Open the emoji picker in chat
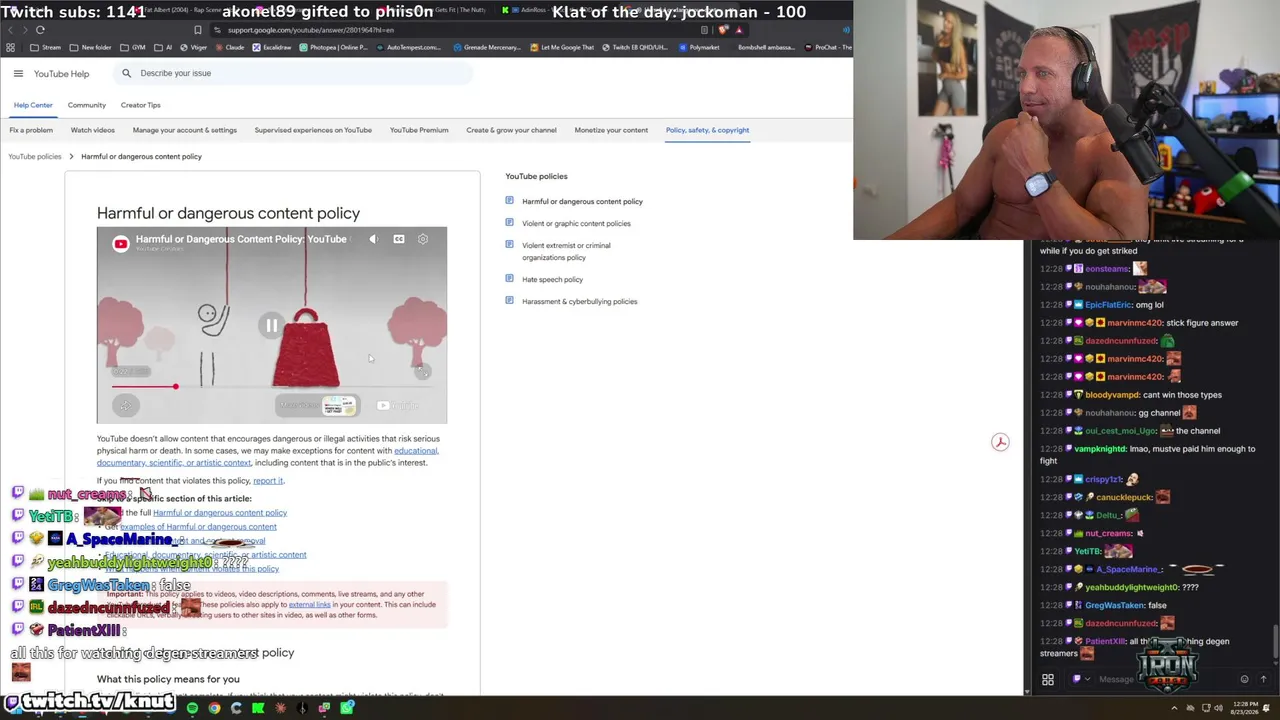 pyautogui.click(x=1244, y=680)
